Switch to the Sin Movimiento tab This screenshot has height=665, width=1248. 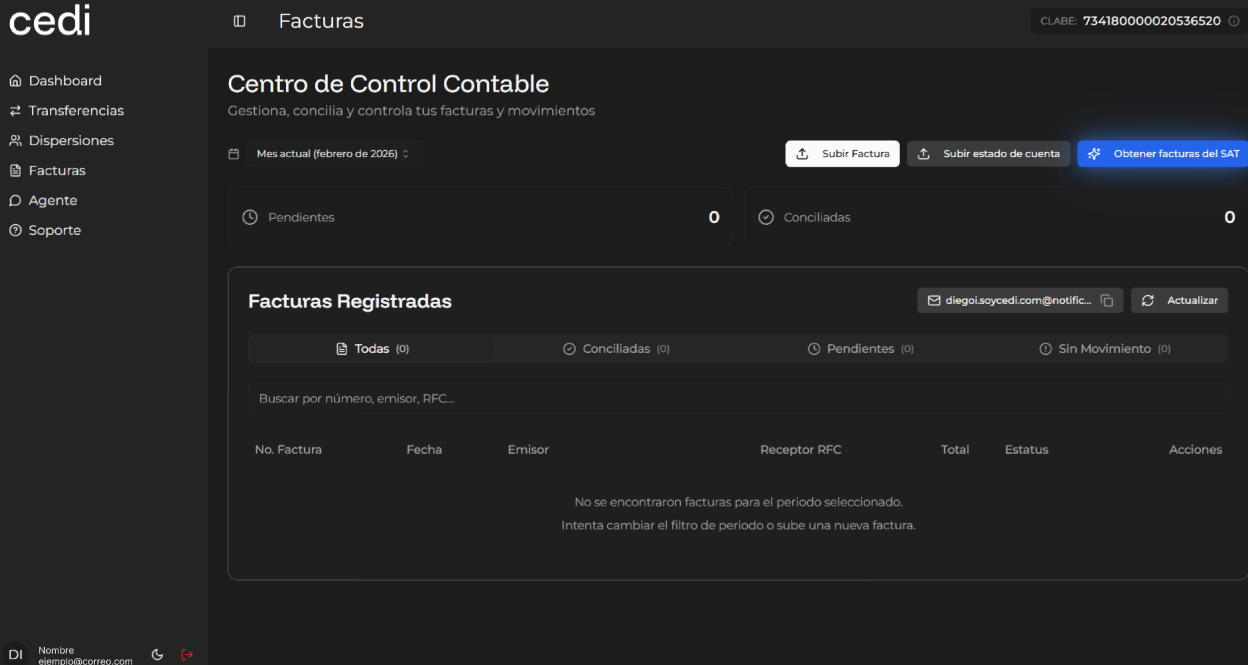point(1105,349)
